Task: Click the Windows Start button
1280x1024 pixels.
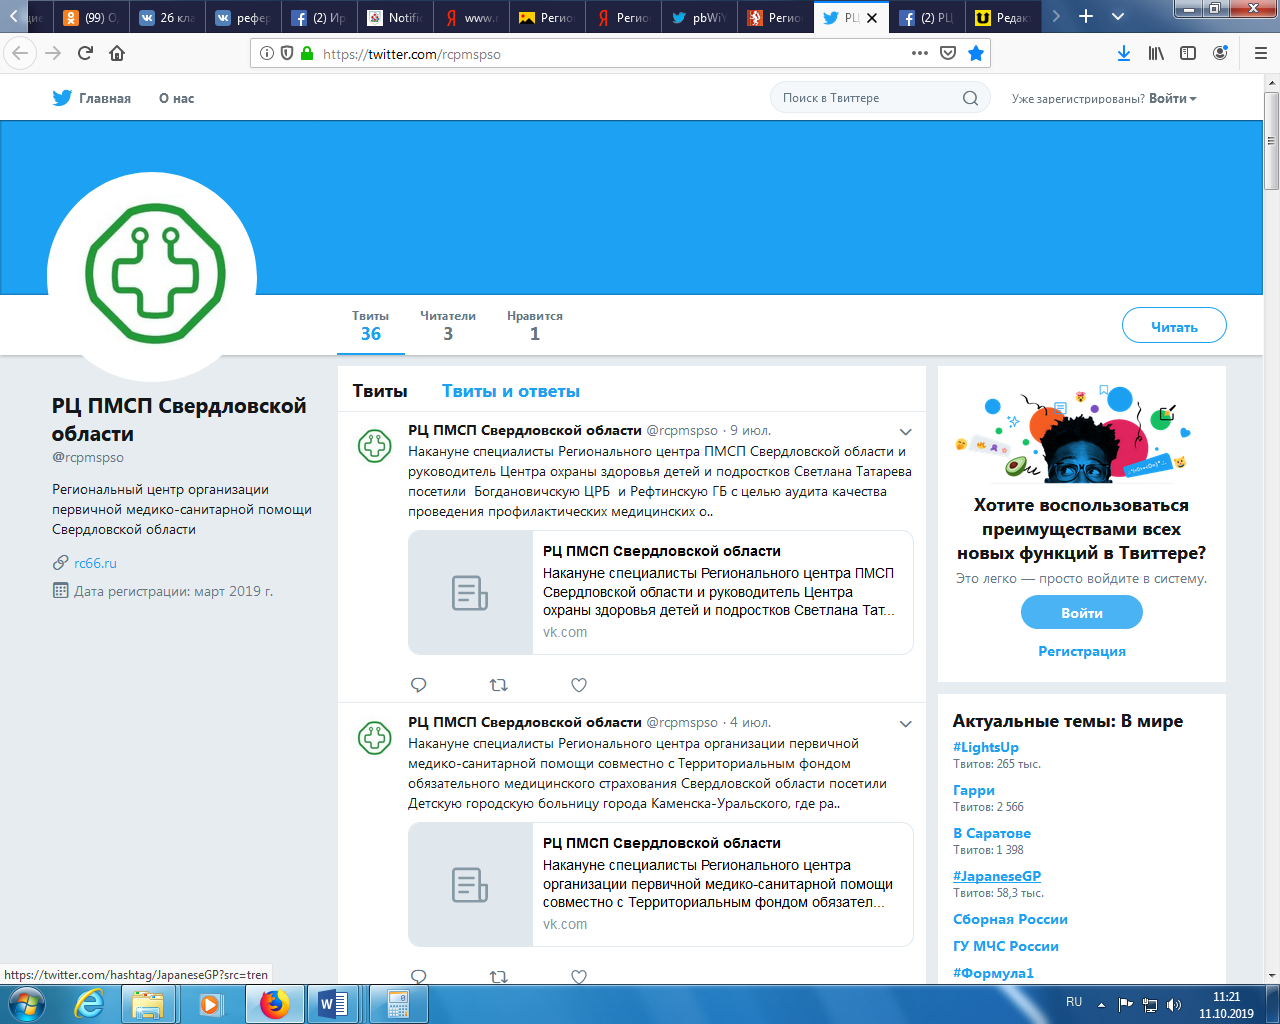Action: click(x=27, y=1003)
